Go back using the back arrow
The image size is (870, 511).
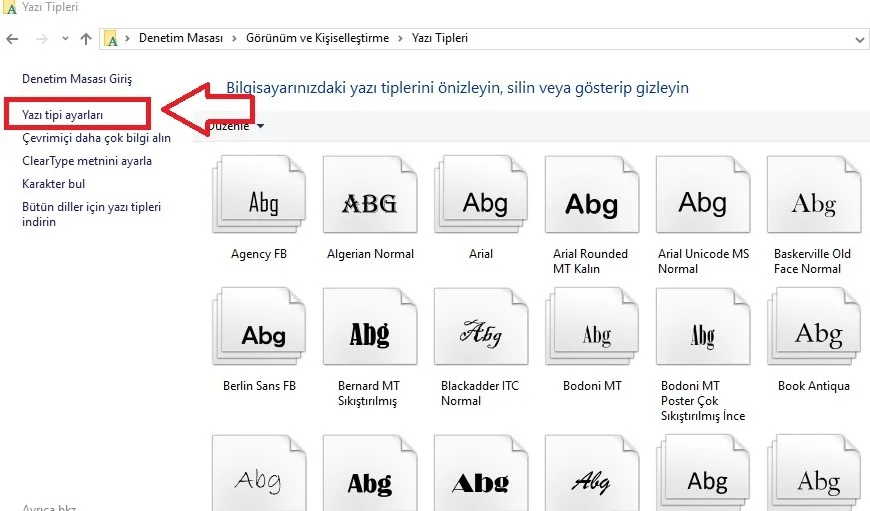click(x=12, y=39)
